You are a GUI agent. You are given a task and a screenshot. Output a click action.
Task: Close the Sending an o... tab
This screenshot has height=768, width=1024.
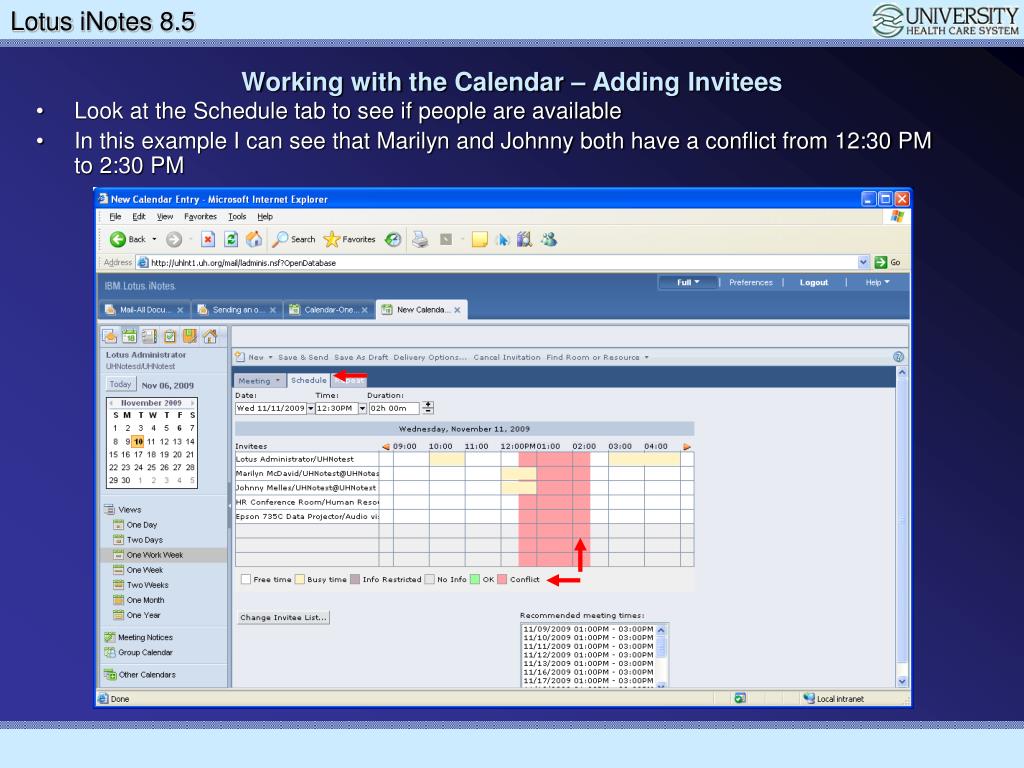pyautogui.click(x=273, y=310)
